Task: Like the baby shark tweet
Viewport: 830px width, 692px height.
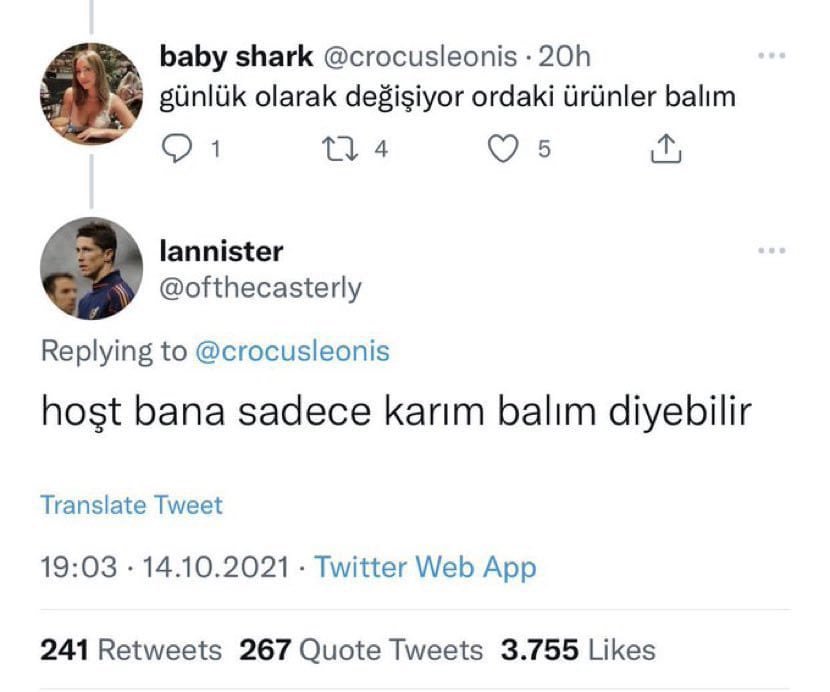Action: (x=504, y=150)
